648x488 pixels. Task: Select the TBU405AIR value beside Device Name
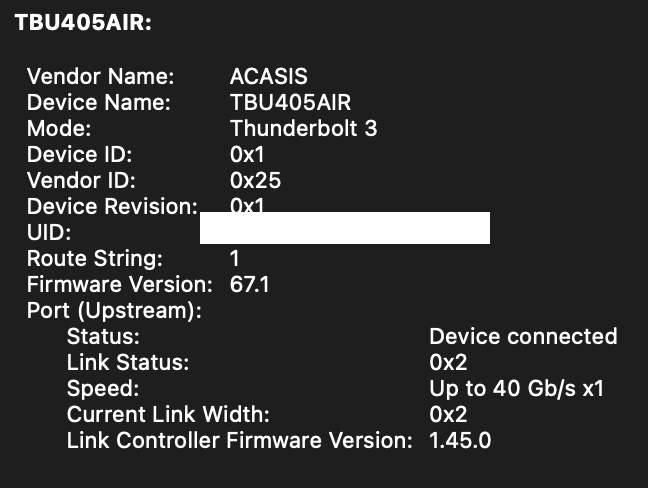pos(290,102)
